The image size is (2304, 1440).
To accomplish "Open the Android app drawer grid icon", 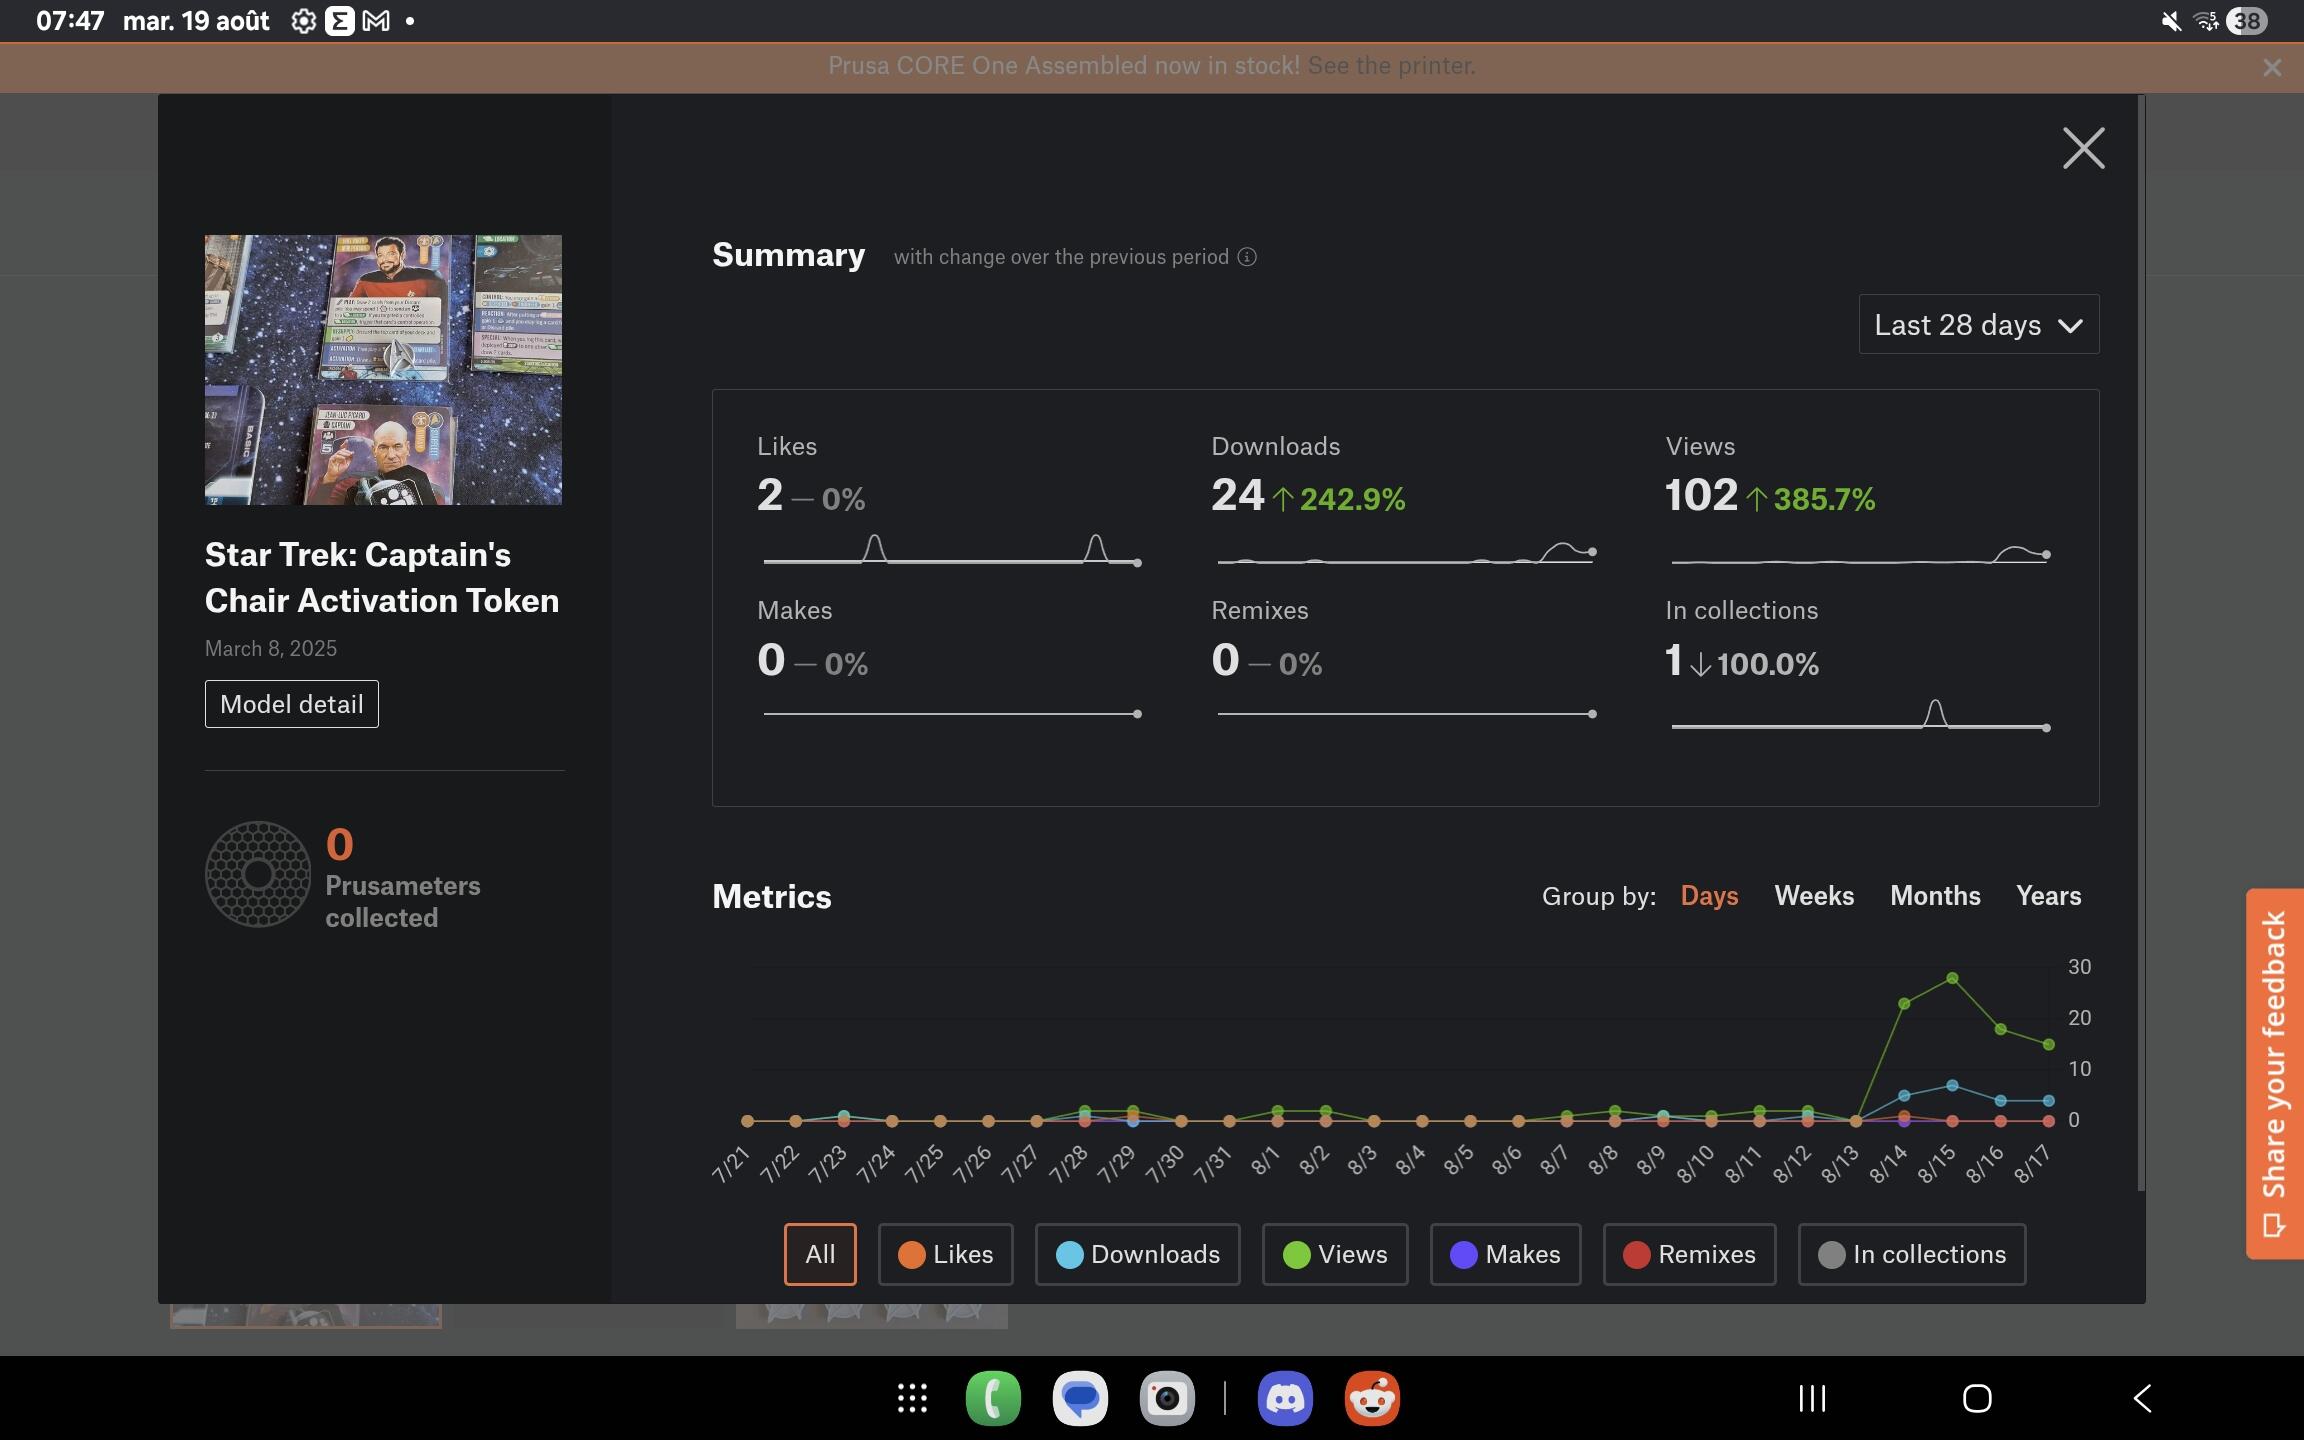I will click(912, 1398).
